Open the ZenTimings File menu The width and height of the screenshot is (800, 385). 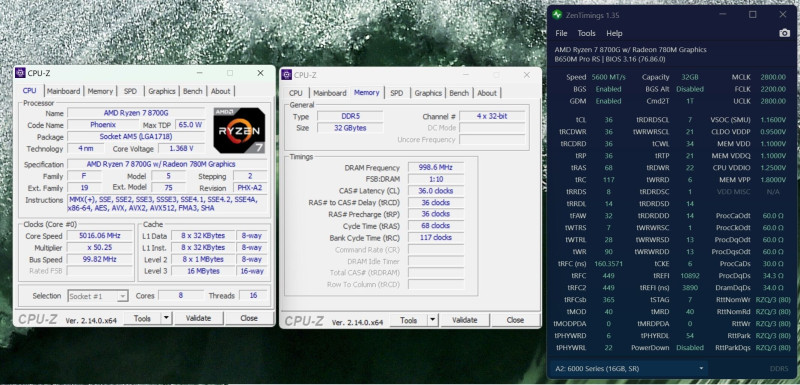561,33
